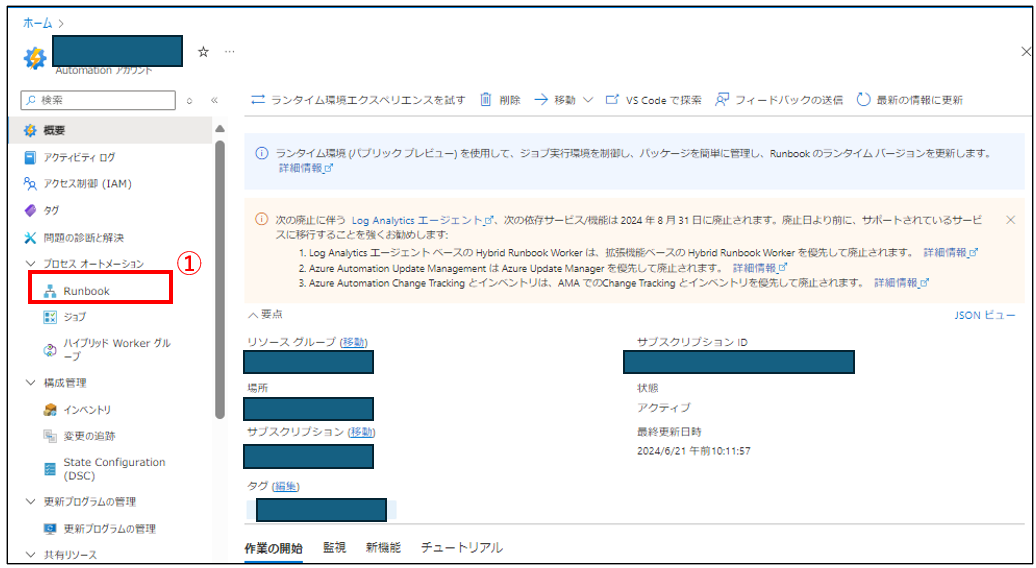Image resolution: width=1036 pixels, height=568 pixels.
Task: Click the 変更の追跡 icon
Action: click(x=50, y=436)
